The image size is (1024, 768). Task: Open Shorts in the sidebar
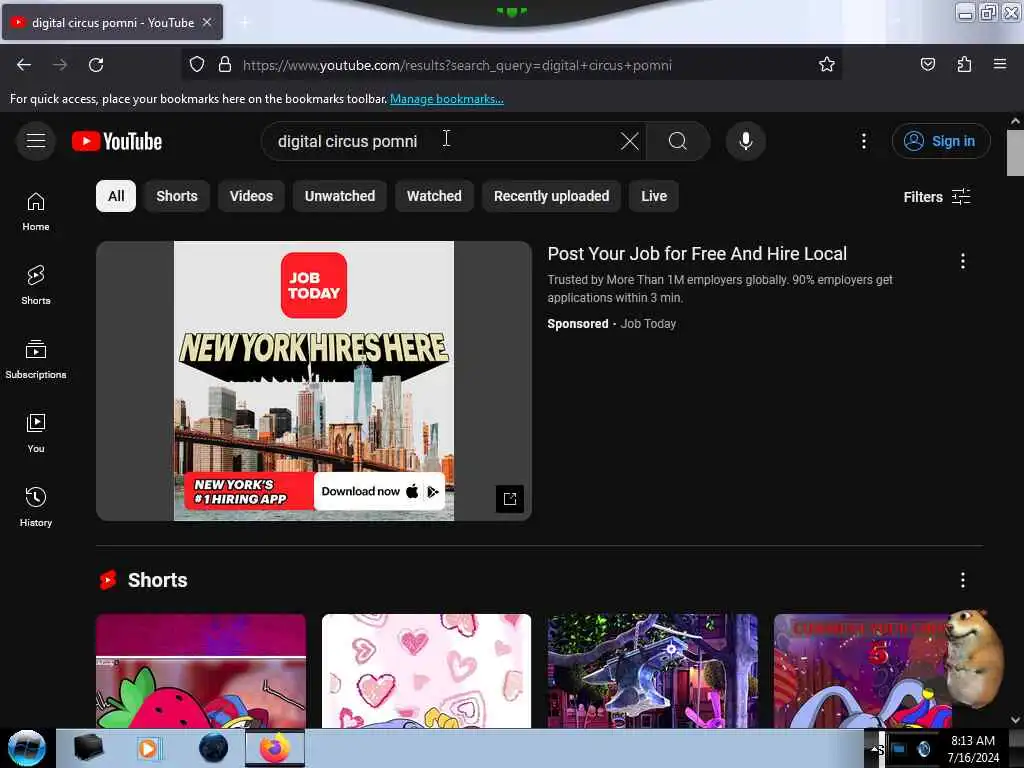[x=36, y=285]
